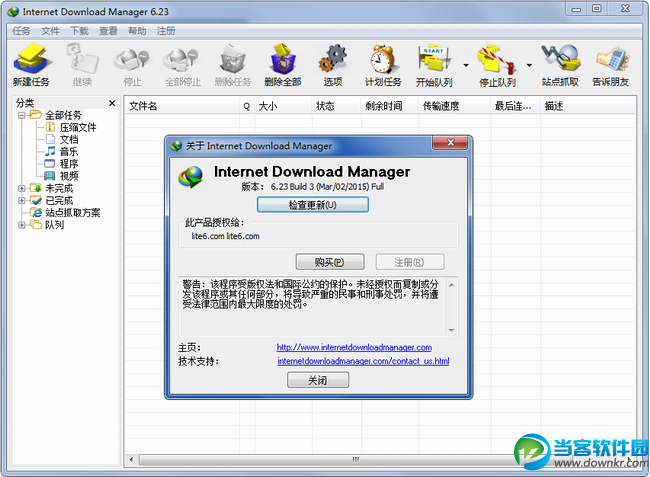Image resolution: width=650 pixels, height=477 pixels.
Task: Open the 下载 menu
Action: [x=79, y=31]
